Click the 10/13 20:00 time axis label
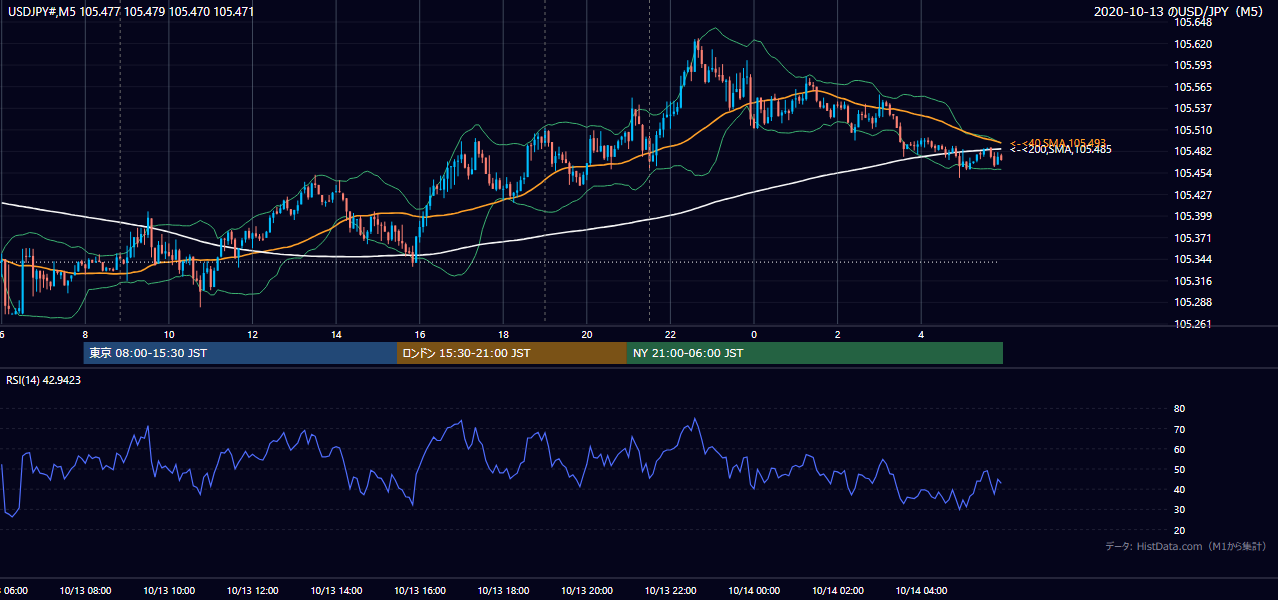 pos(587,591)
